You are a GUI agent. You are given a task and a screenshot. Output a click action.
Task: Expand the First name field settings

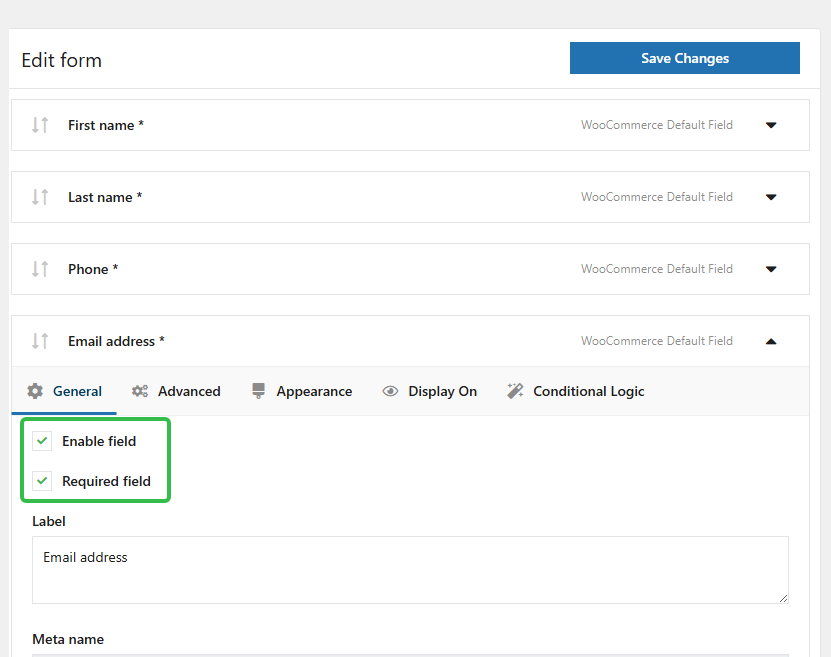tap(771, 125)
